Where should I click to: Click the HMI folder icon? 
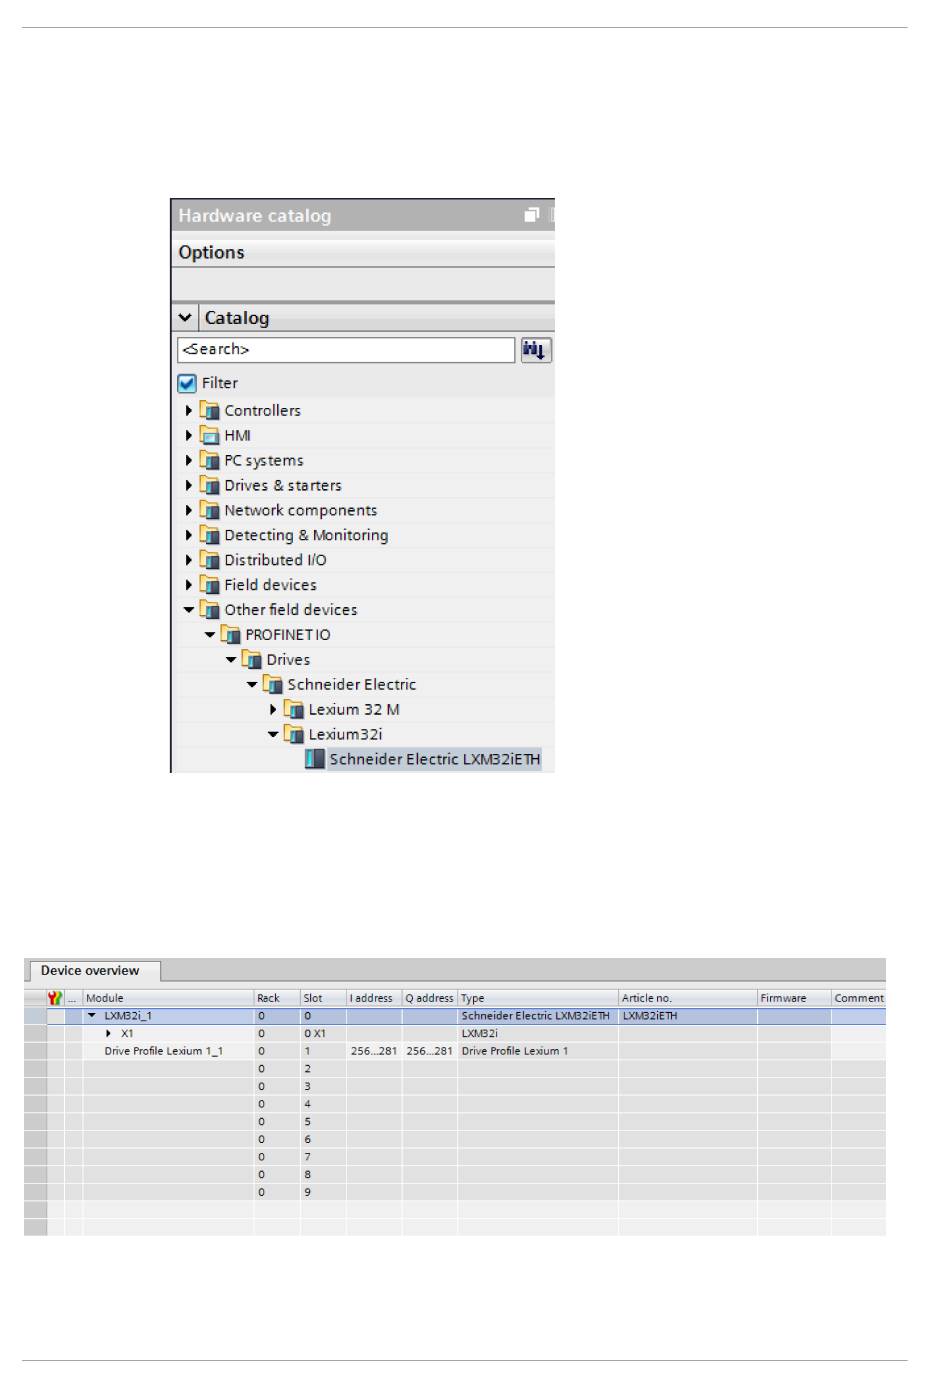click(209, 435)
